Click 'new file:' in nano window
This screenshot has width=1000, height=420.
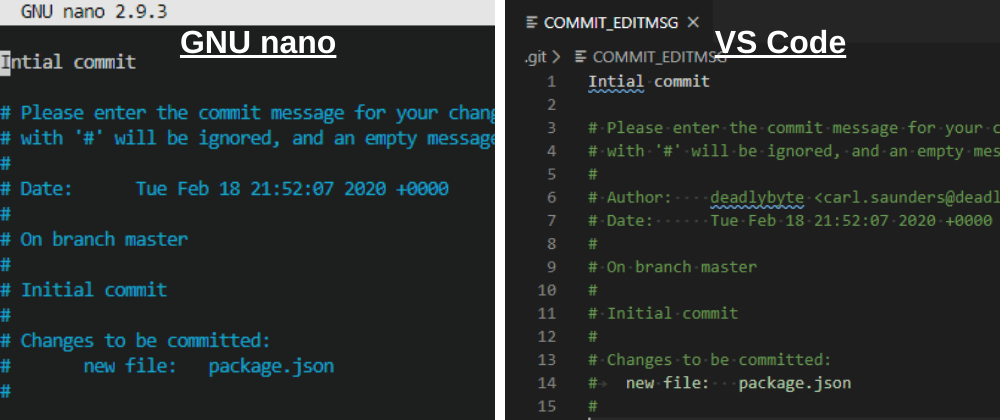[x=129, y=366]
